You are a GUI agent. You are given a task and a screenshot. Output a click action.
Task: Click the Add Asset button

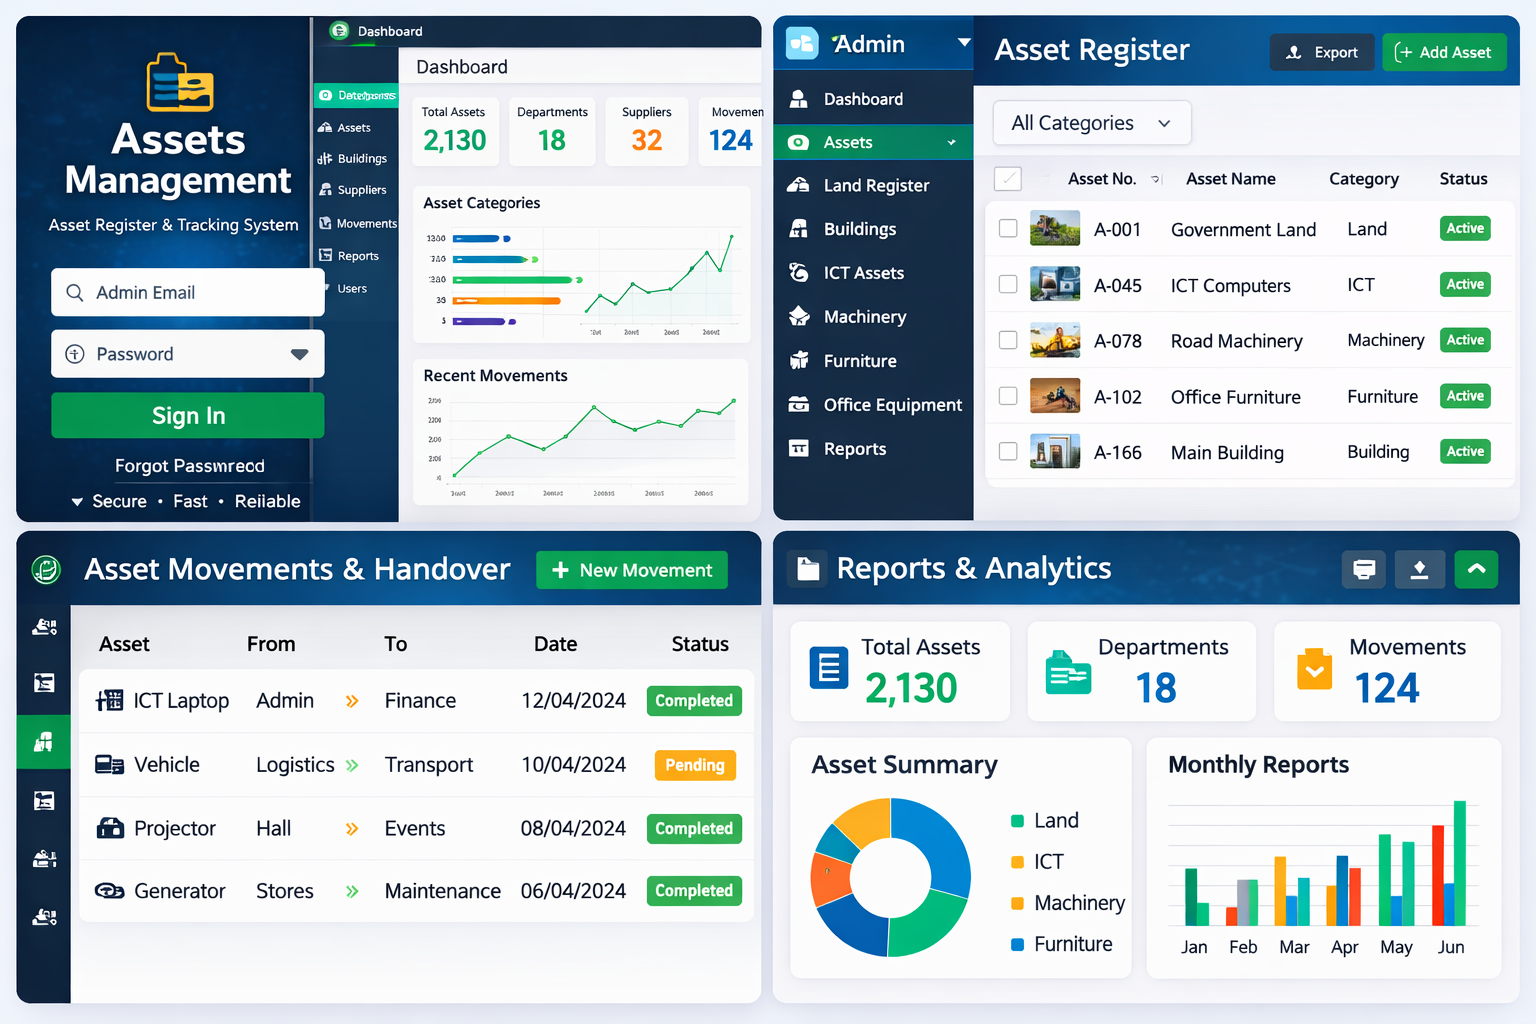click(x=1444, y=52)
